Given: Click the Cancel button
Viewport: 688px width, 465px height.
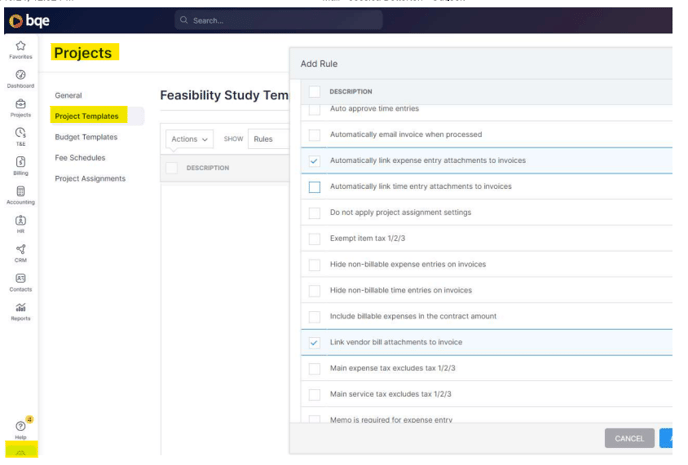Looking at the screenshot, I should (x=629, y=438).
